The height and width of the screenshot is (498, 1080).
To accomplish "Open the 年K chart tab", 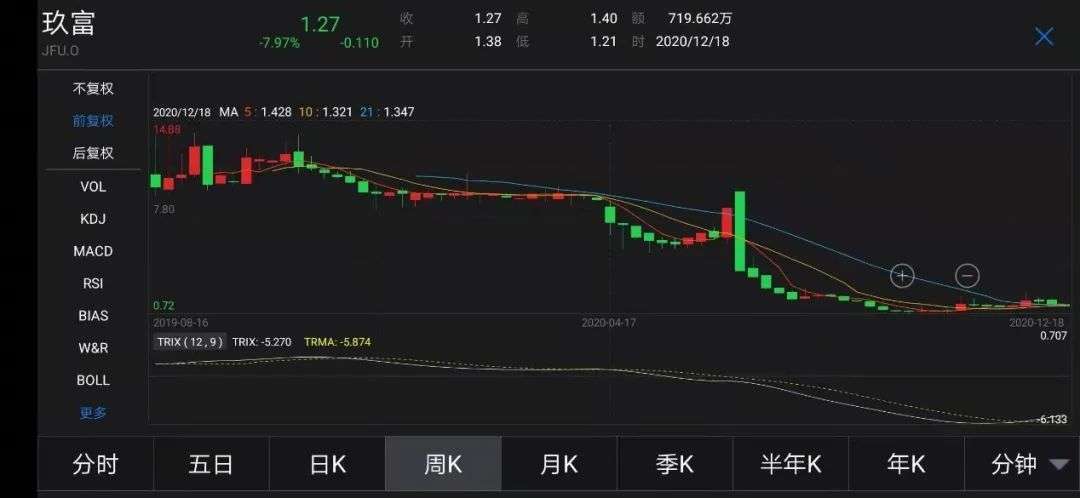I will pos(906,465).
